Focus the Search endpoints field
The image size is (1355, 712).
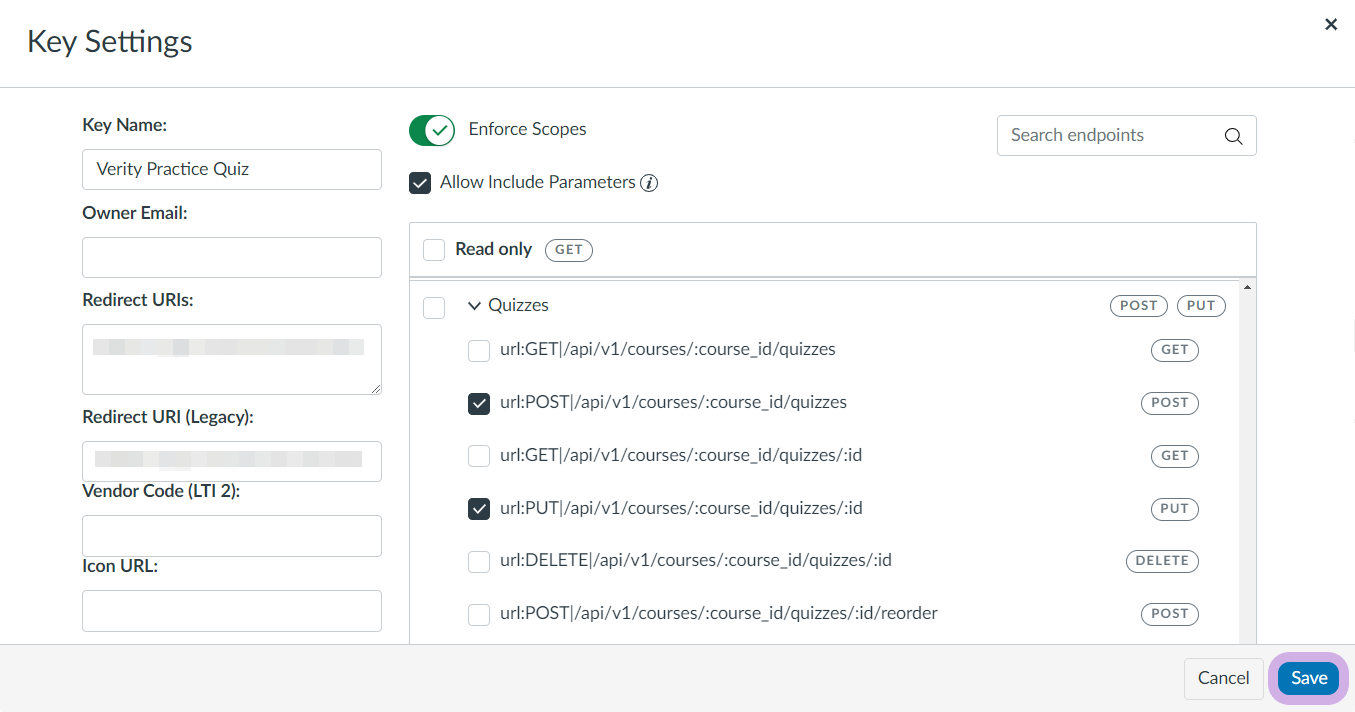(x=1127, y=136)
